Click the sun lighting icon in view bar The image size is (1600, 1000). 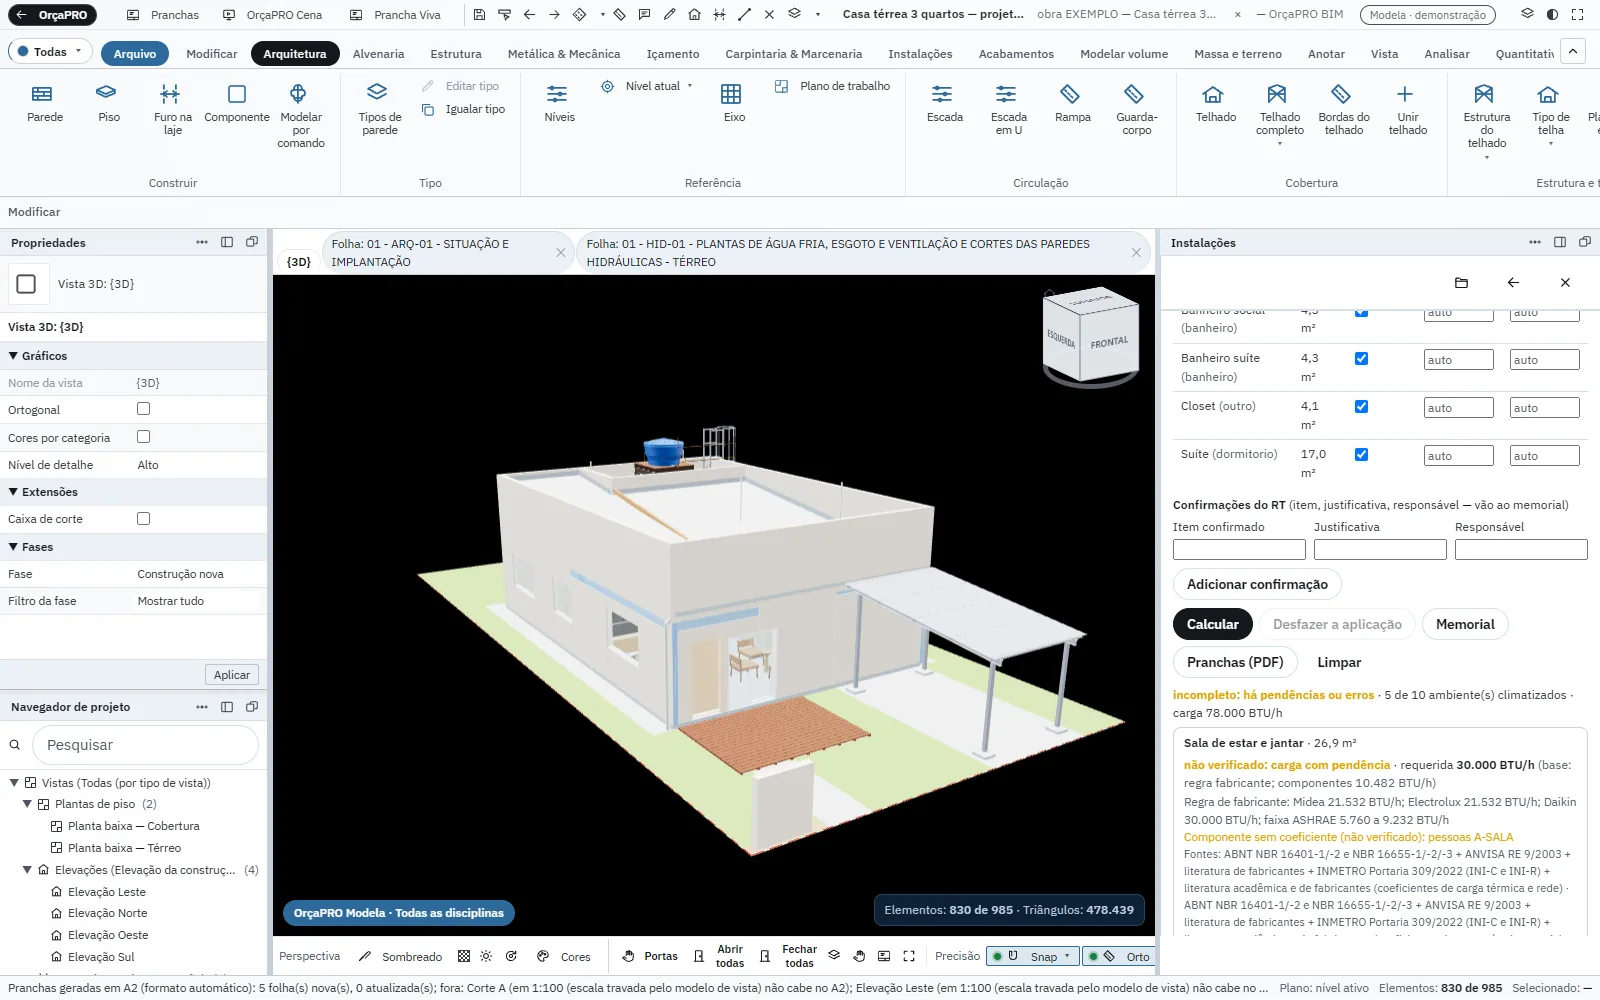[x=486, y=956]
